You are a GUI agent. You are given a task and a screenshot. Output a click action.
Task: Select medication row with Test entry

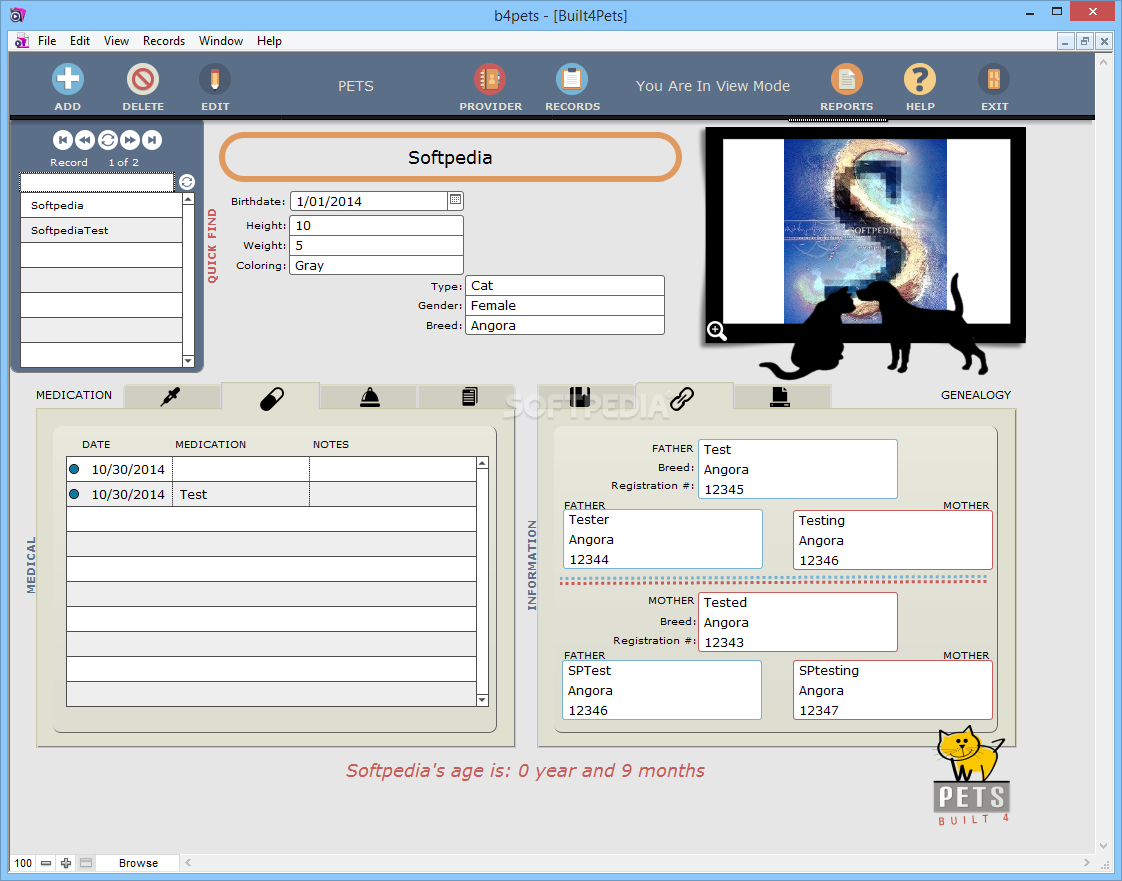[x=271, y=495]
